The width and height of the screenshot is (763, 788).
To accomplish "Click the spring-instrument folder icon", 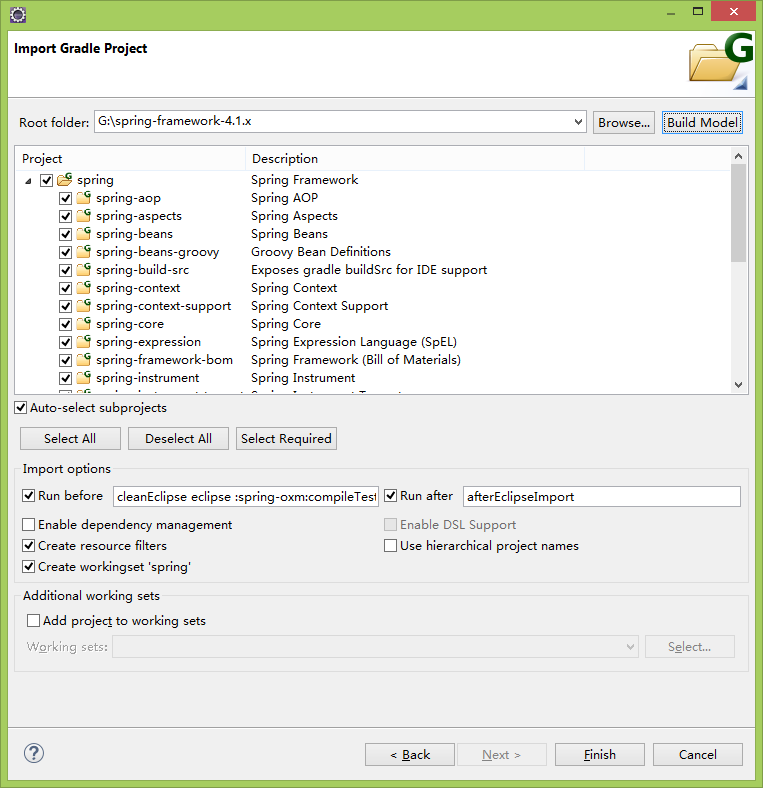I will click(83, 378).
